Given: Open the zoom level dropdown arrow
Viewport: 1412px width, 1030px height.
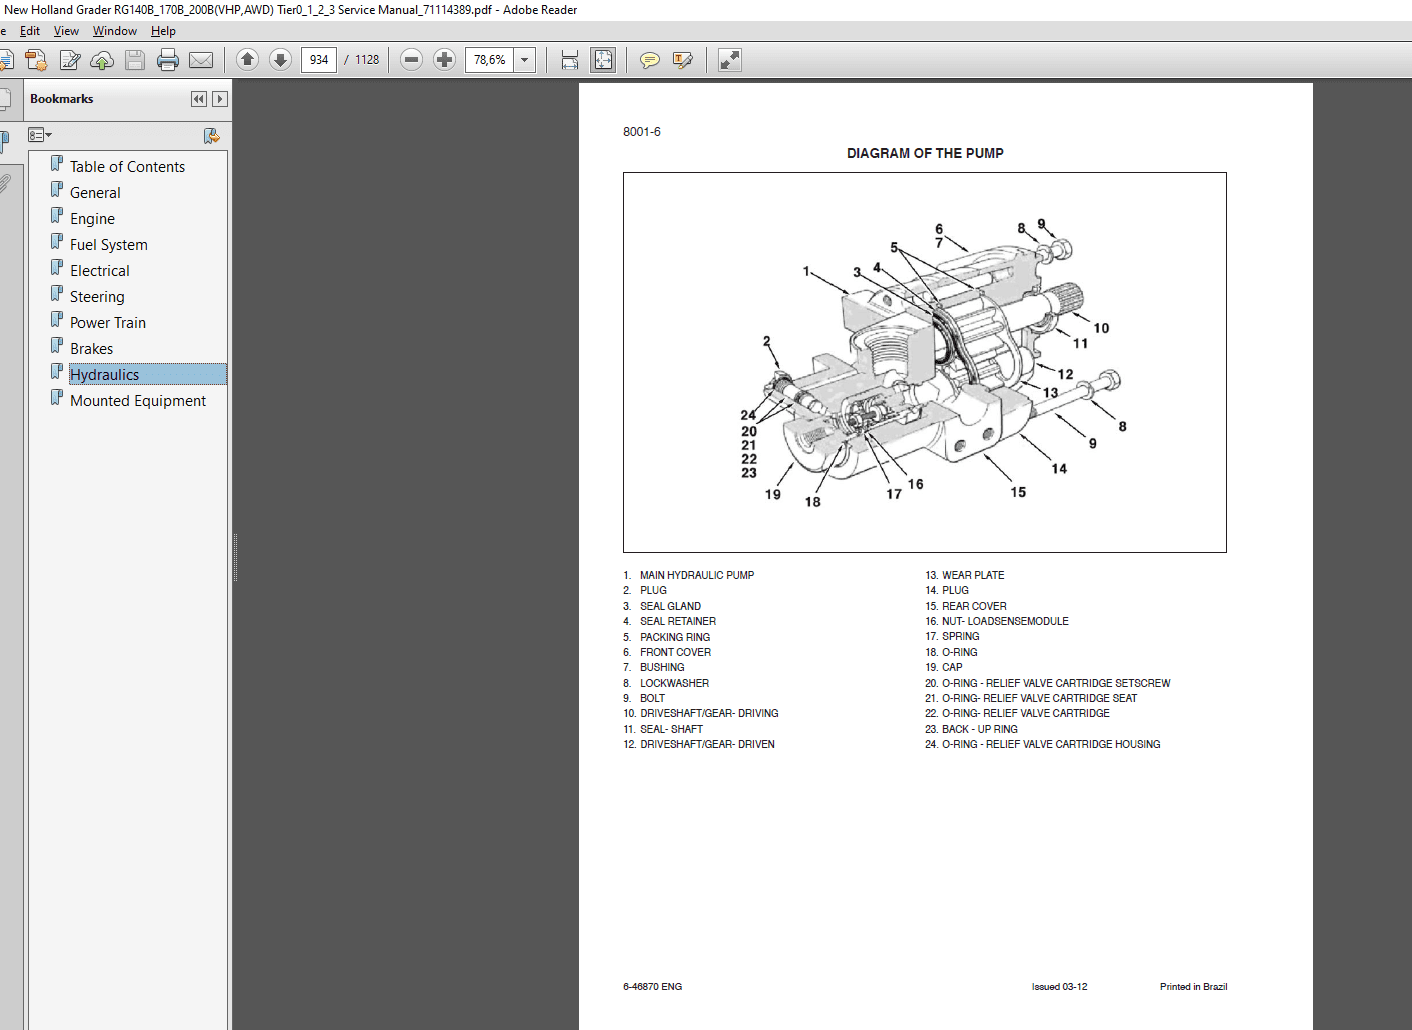Looking at the screenshot, I should (x=525, y=60).
